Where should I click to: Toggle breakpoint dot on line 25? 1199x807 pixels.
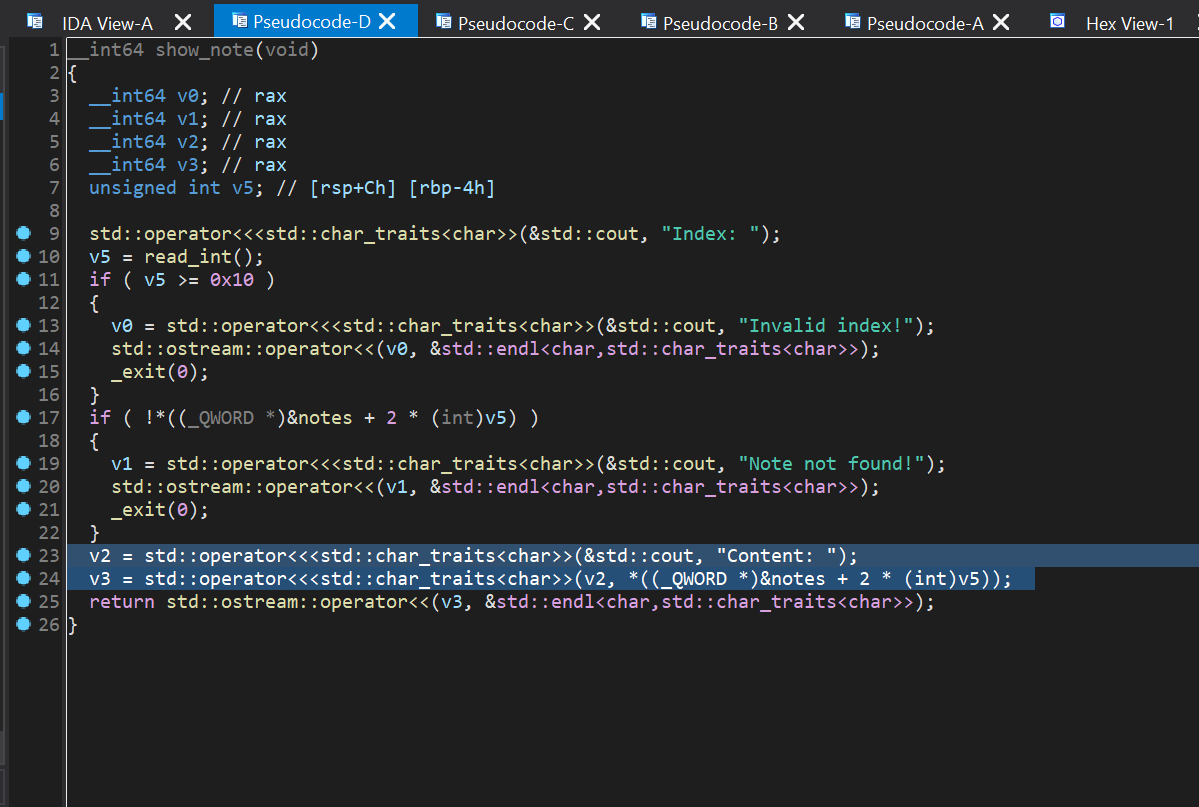[24, 602]
